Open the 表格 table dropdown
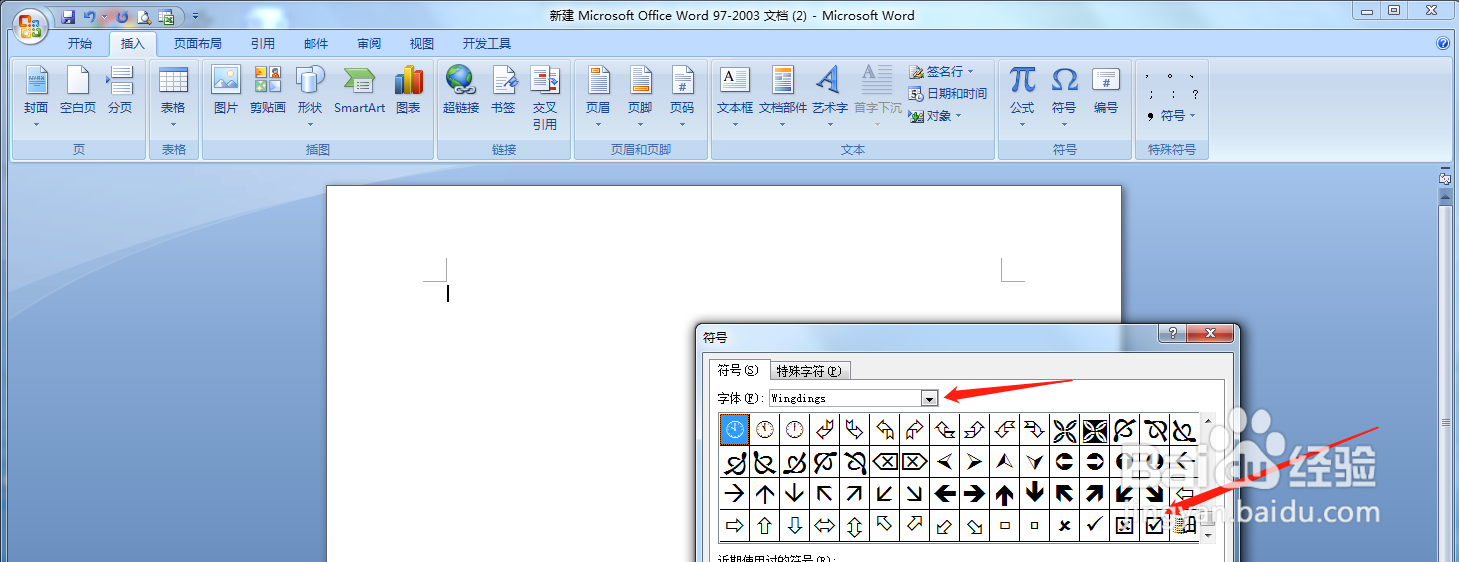The image size is (1459, 562). (173, 97)
